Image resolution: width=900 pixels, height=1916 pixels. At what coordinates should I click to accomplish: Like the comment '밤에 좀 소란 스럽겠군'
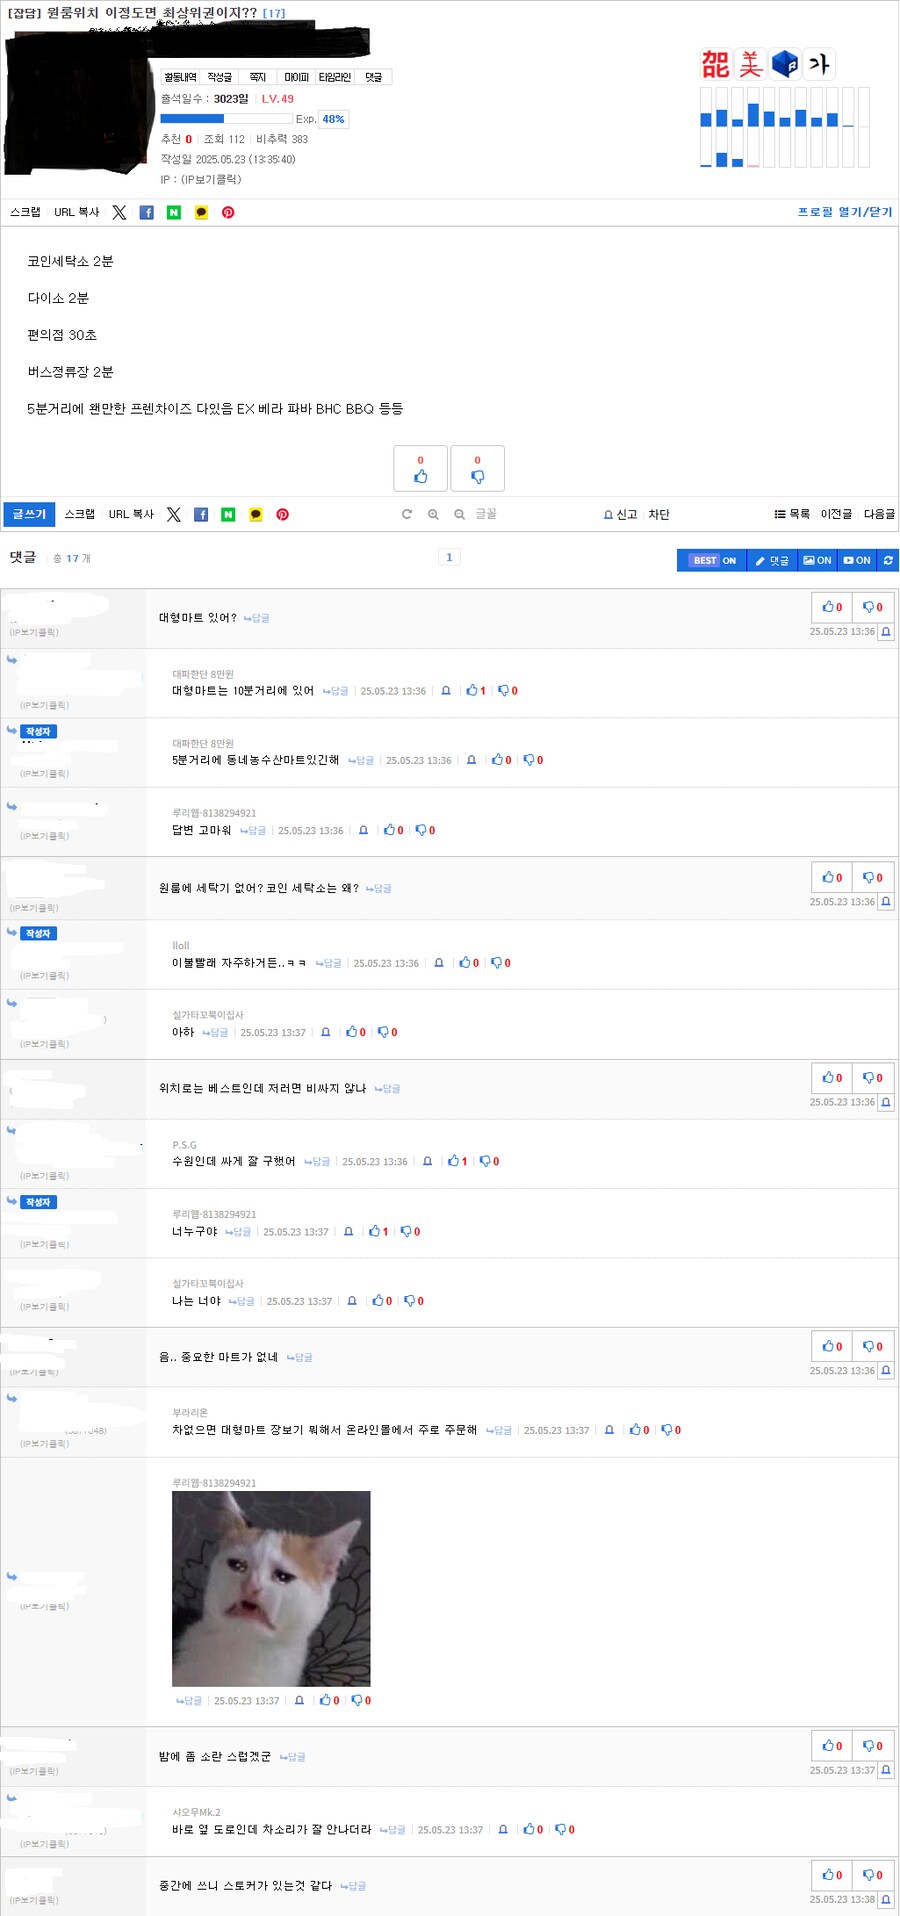[x=832, y=1746]
